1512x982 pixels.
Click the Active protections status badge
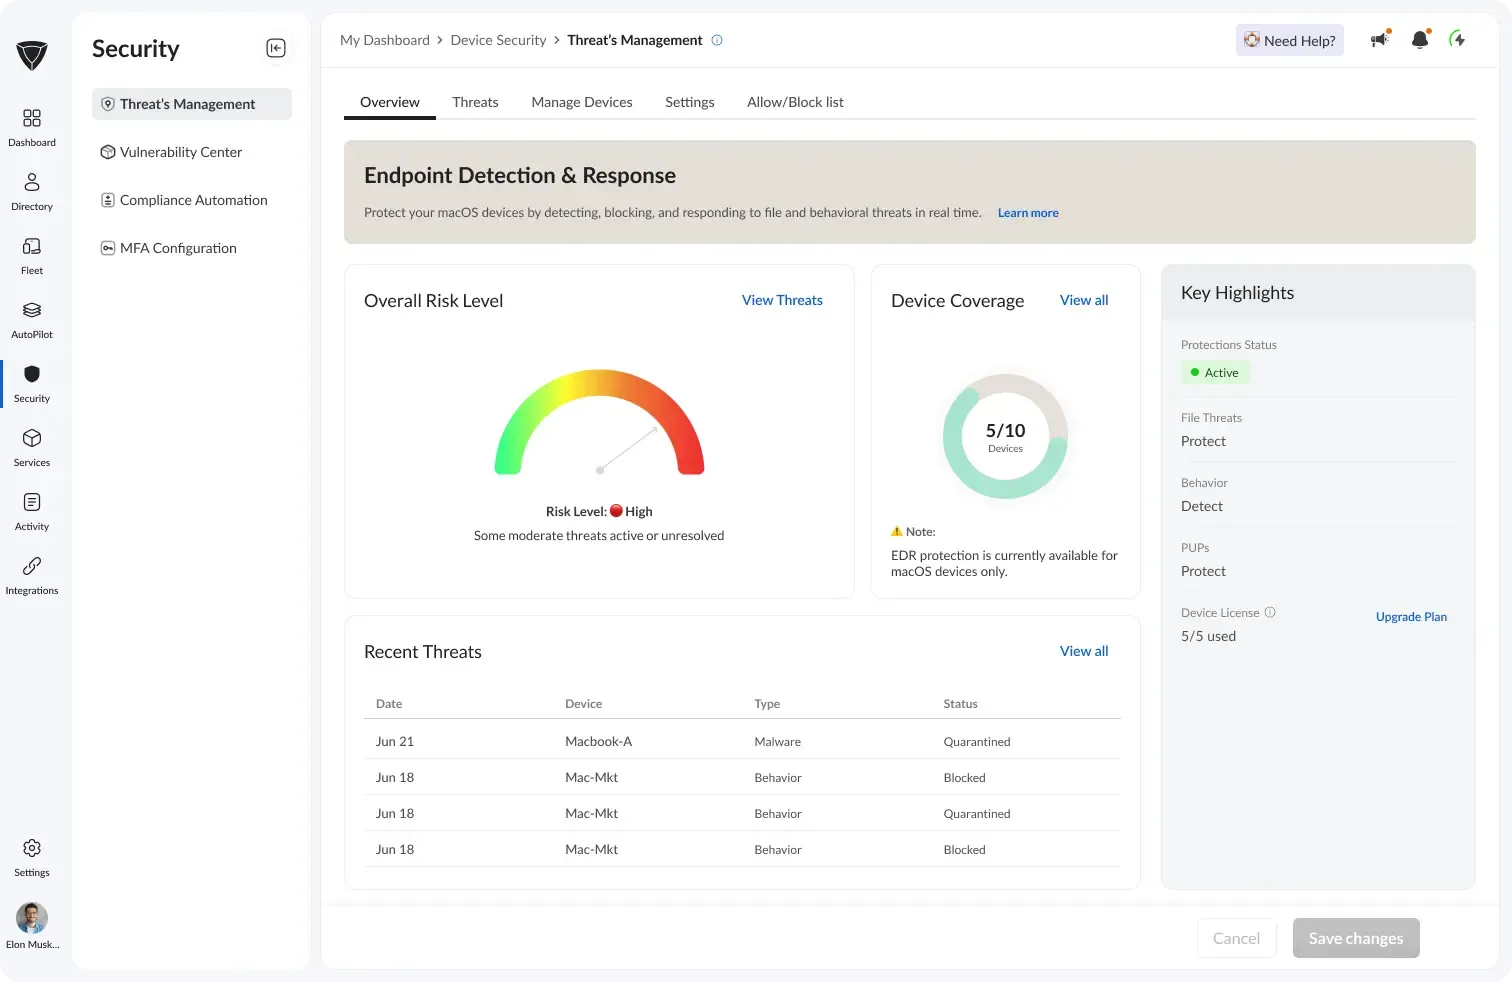click(1215, 372)
